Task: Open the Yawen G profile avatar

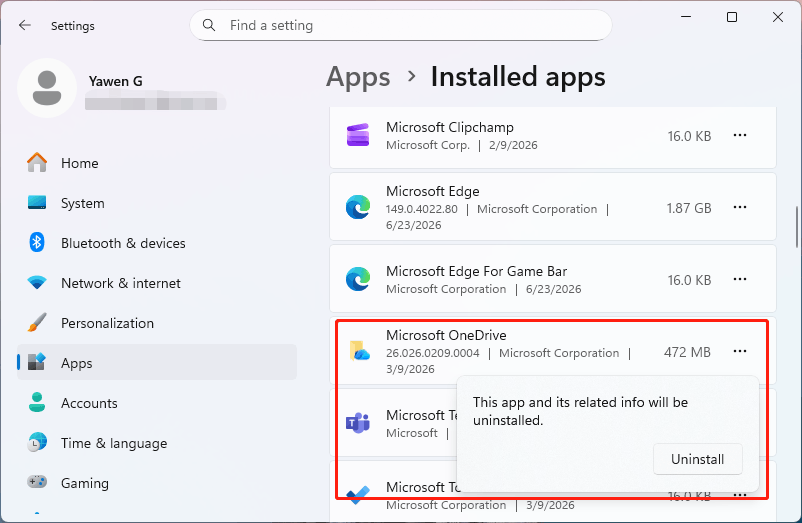Action: pos(47,88)
